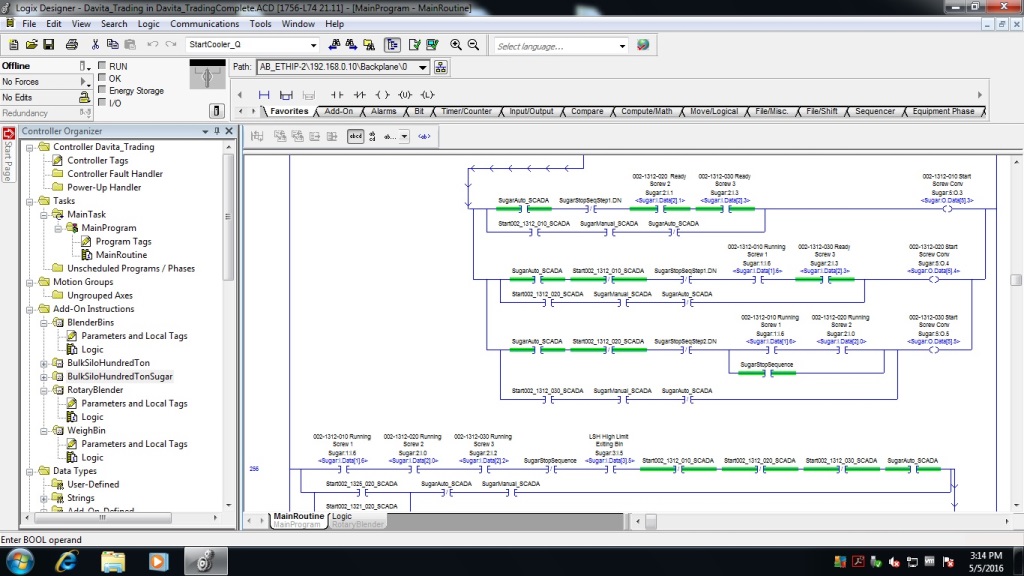Open Windows Explorer from the taskbar
Viewport: 1024px width, 576px height.
(112, 561)
